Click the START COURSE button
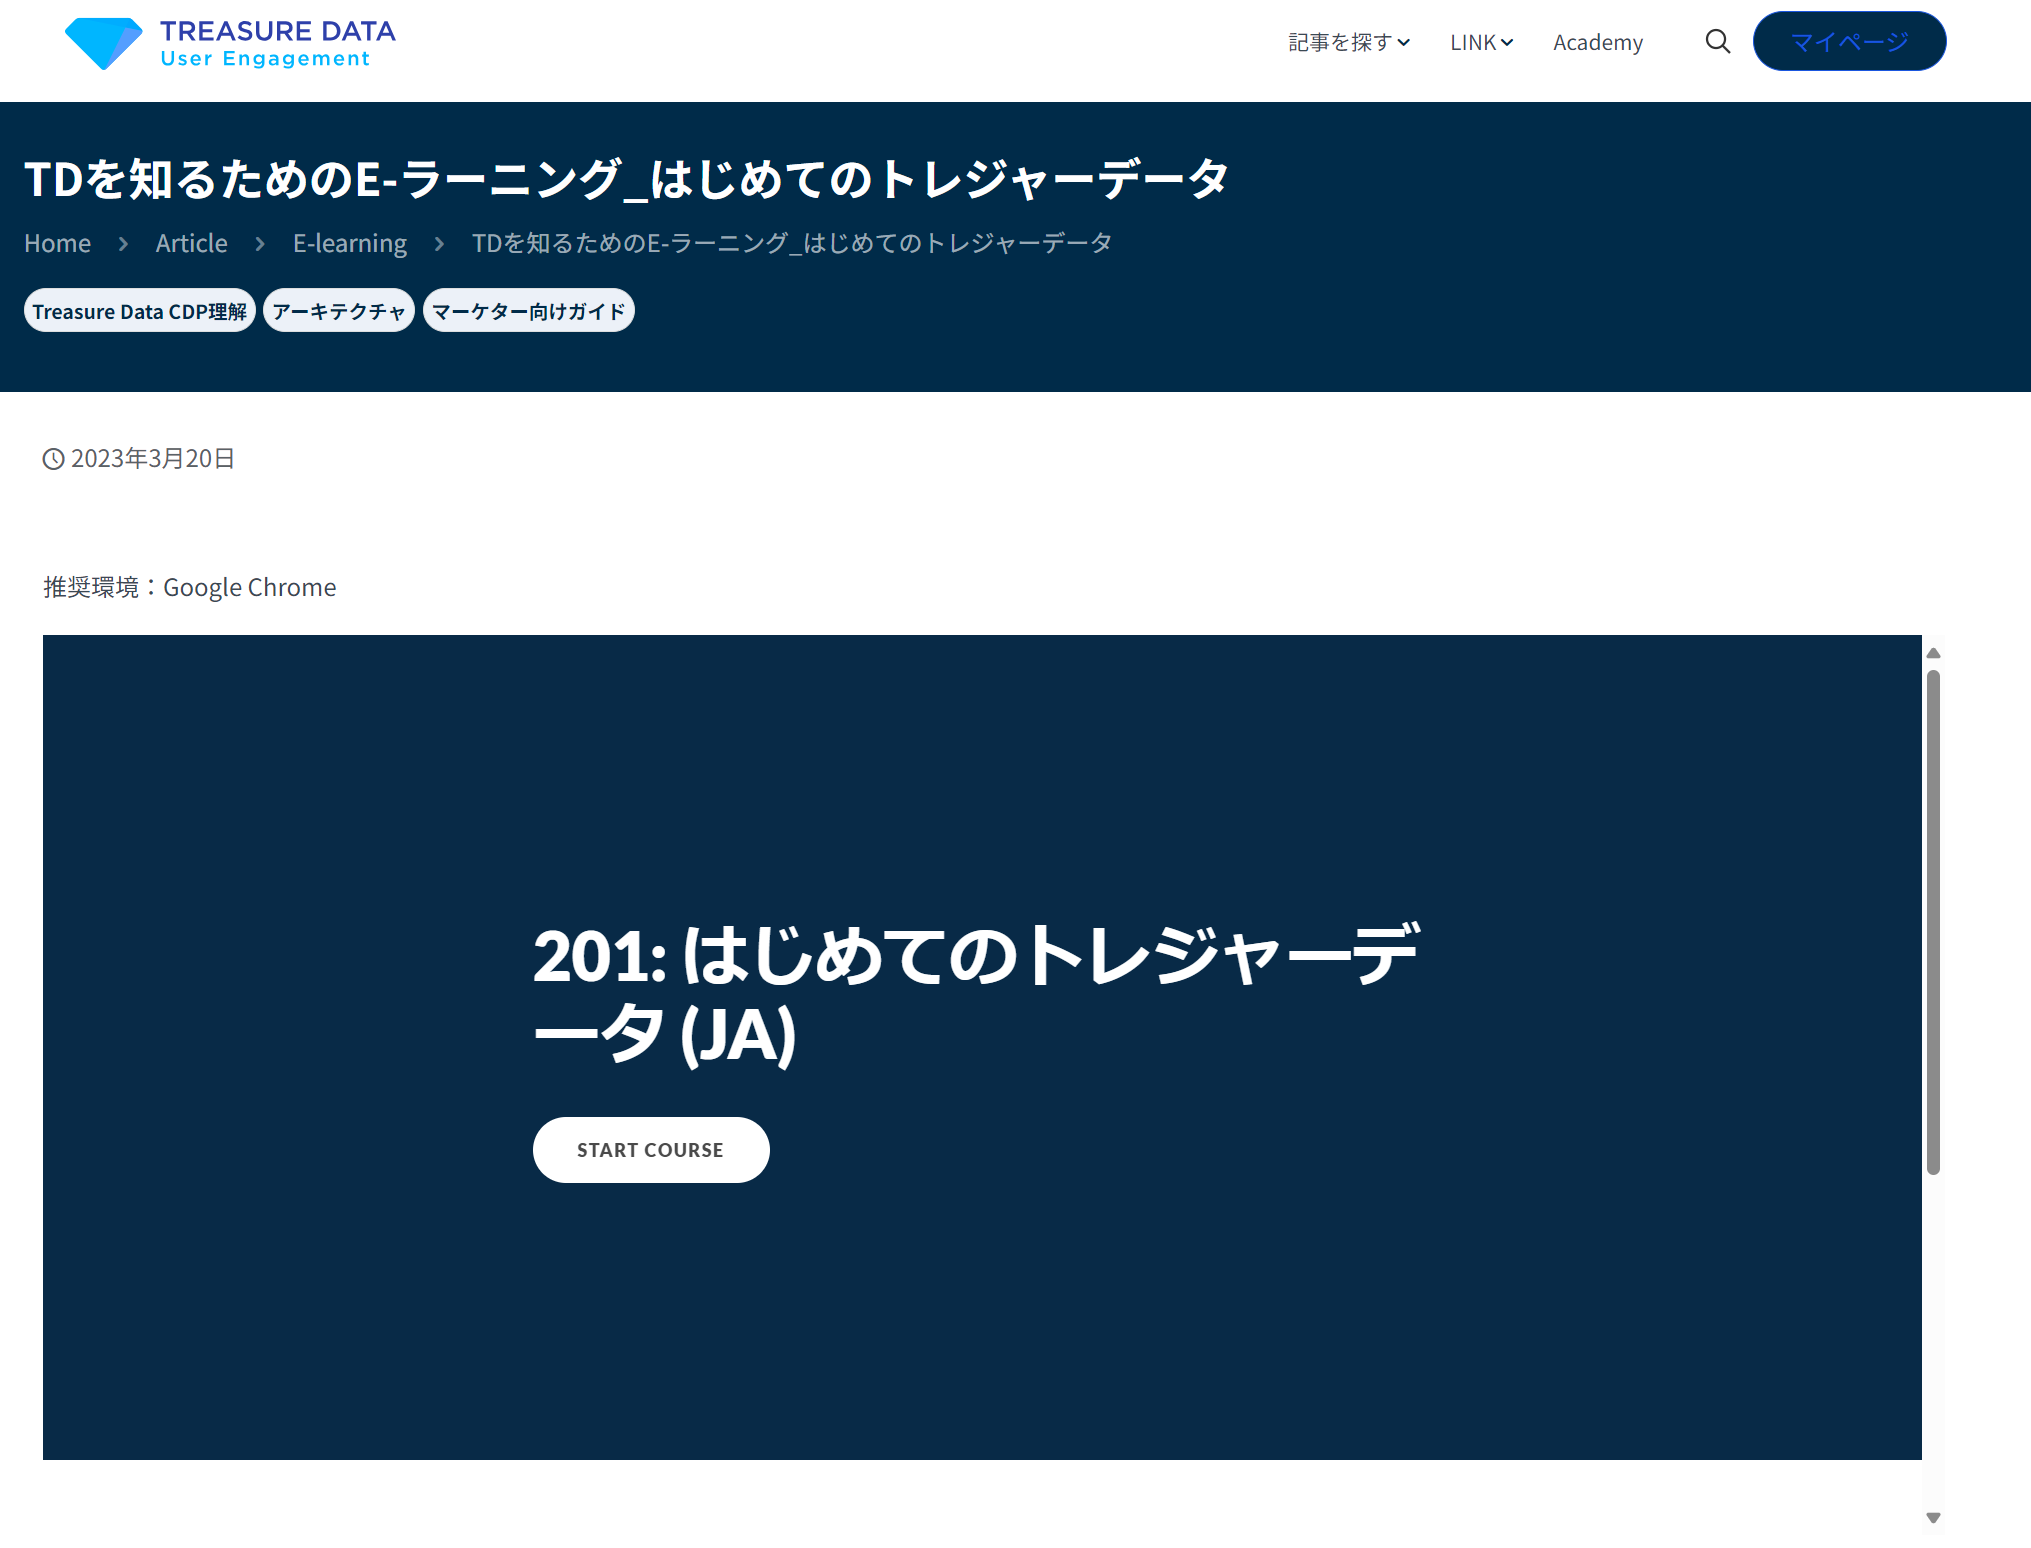This screenshot has height=1548, width=2031. (650, 1149)
